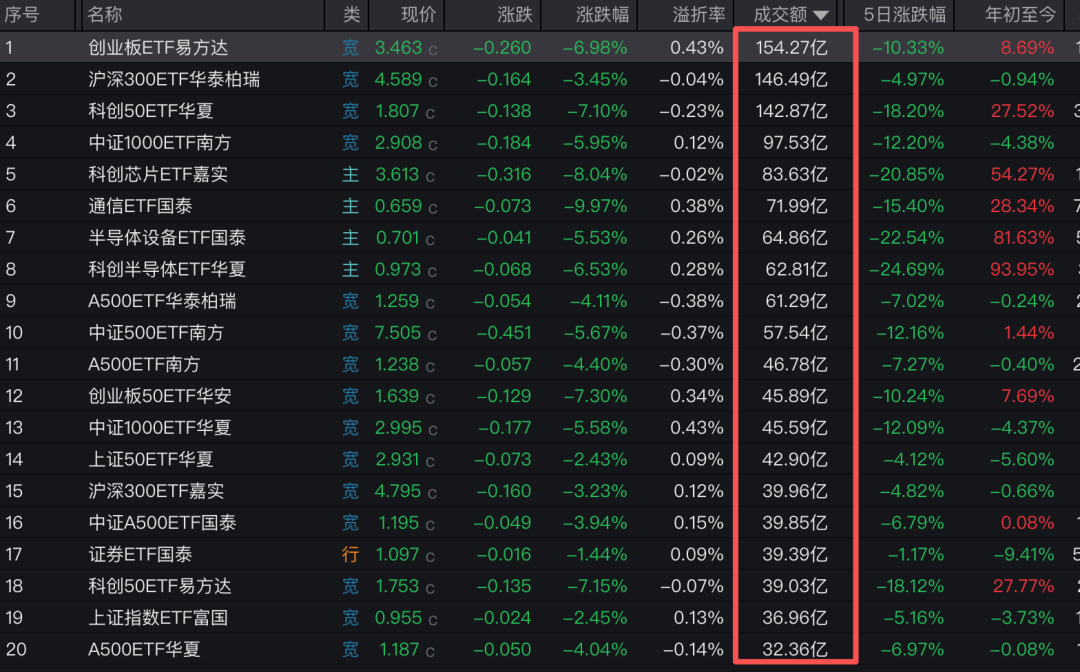Select row 沪深300ETF嘉实
Image resolution: width=1080 pixels, height=672 pixels.
tap(540, 491)
